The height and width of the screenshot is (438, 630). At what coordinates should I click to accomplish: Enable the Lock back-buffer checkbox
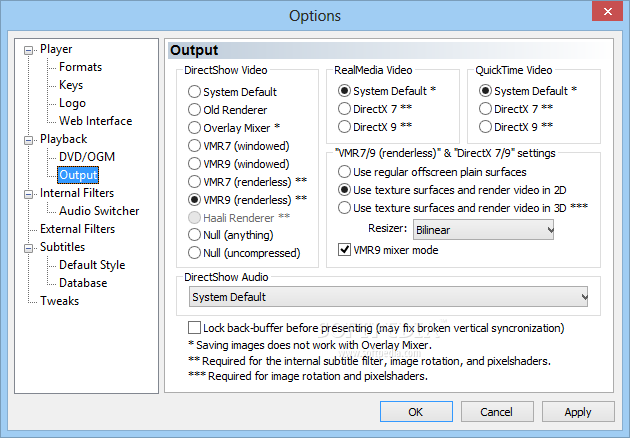[194, 328]
